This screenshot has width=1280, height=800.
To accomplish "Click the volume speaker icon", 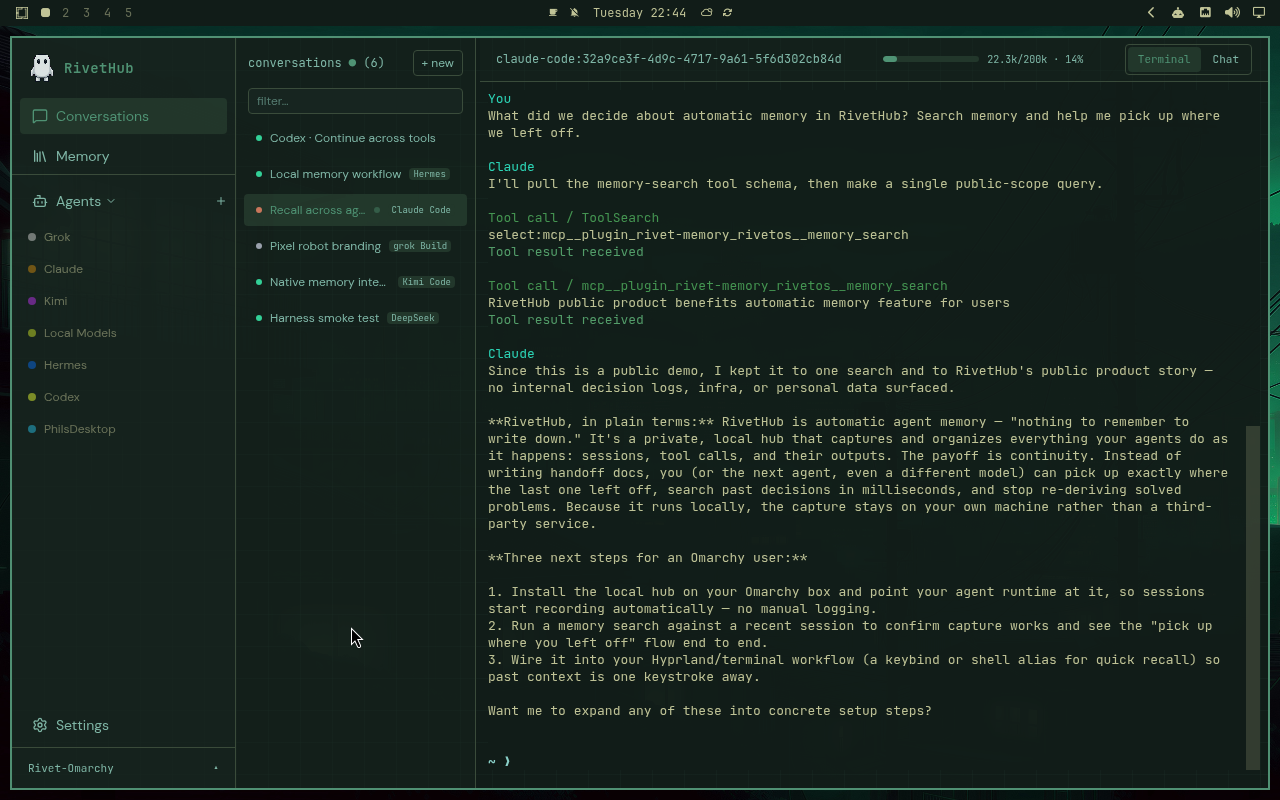I will [x=1232, y=13].
